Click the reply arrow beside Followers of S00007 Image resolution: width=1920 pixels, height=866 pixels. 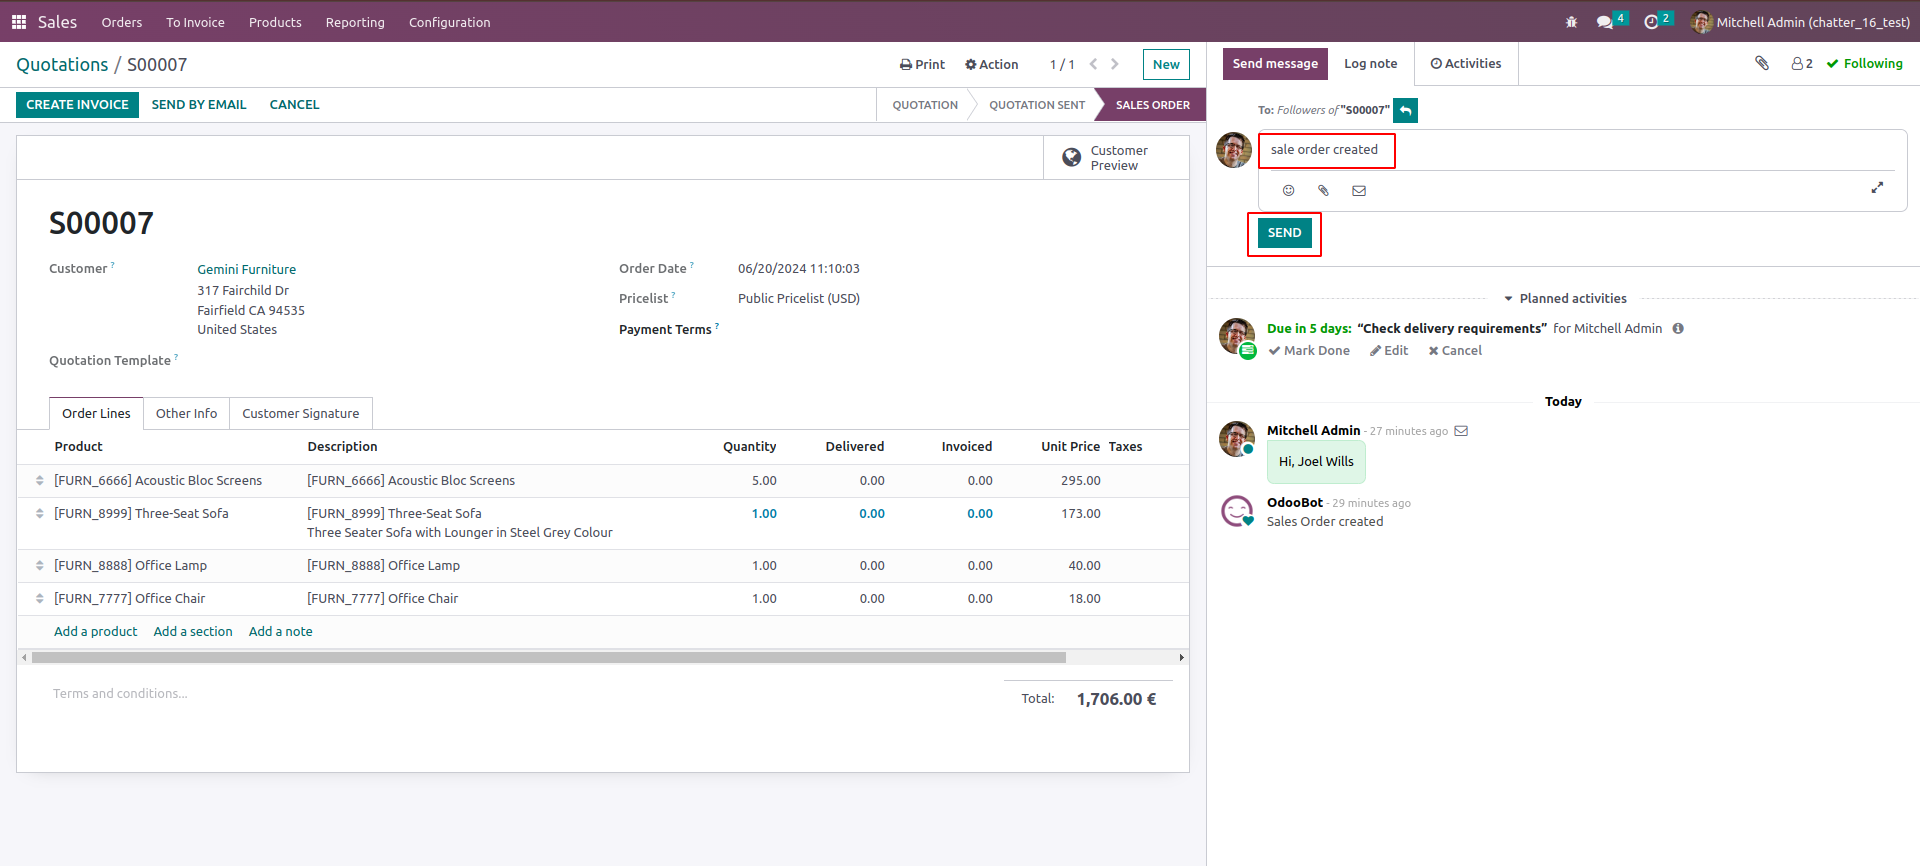pos(1406,110)
